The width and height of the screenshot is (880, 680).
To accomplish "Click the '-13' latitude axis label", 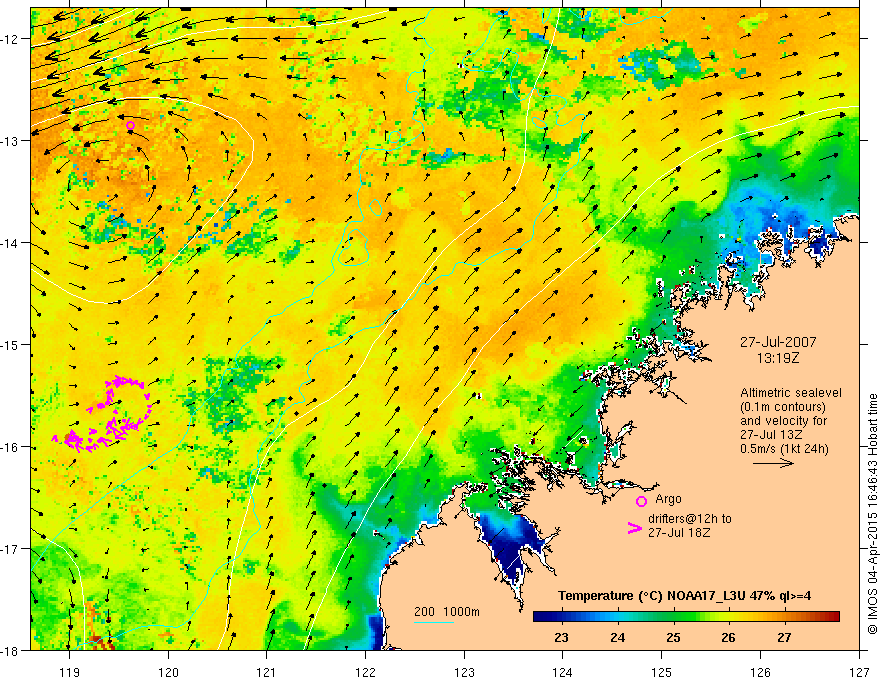I will [11, 141].
